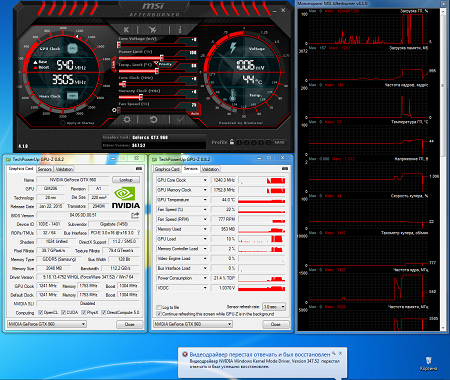
Task: Click the Lookup button in GPU-Z
Action: (x=126, y=180)
